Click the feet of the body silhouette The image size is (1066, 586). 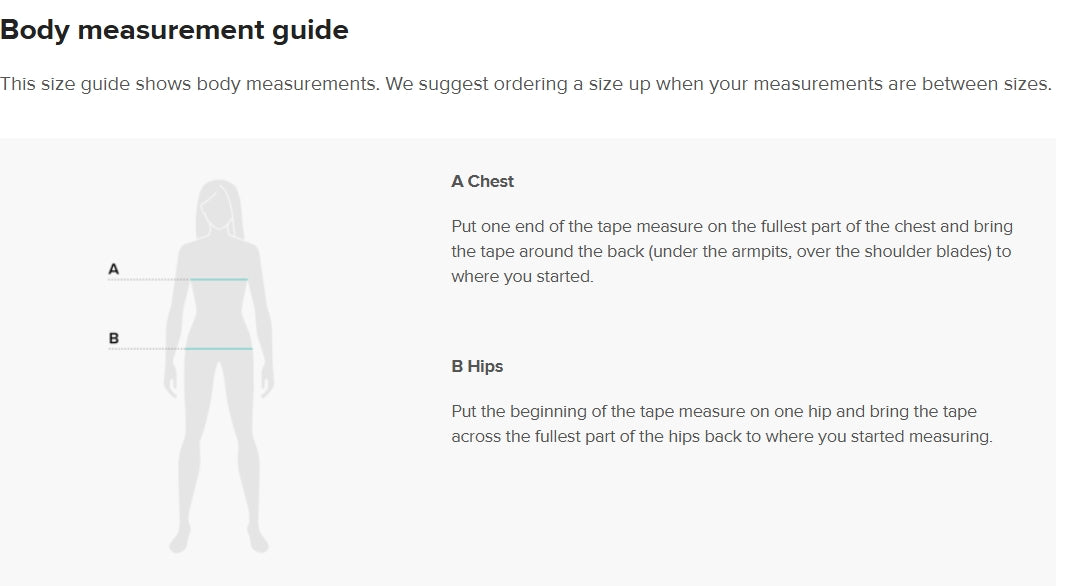pyautogui.click(x=218, y=540)
